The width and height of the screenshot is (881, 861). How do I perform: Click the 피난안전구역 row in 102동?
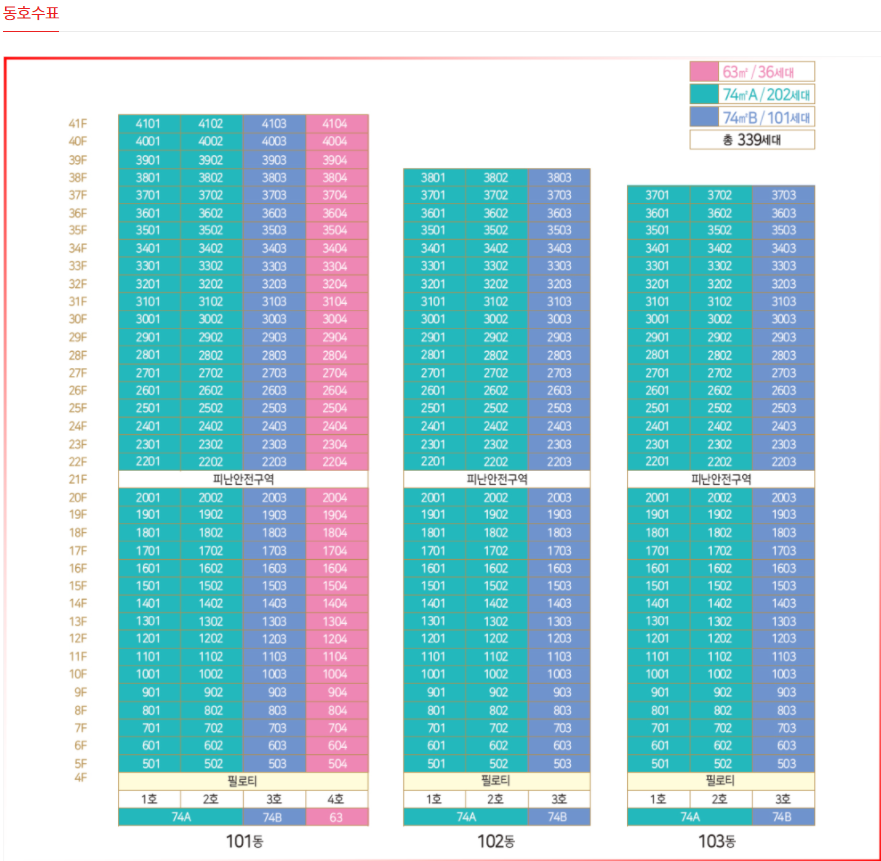pos(497,479)
